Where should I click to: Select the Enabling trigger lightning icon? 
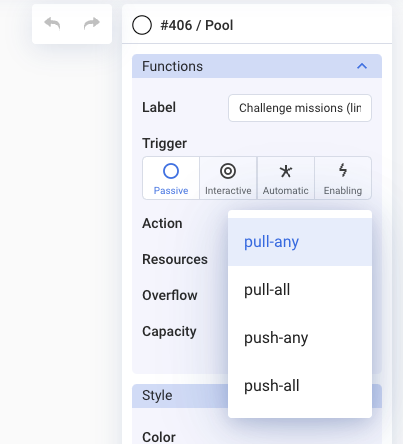[343, 170]
